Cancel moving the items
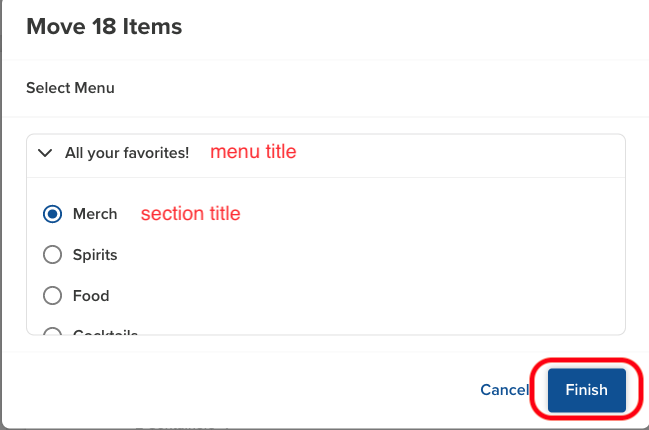649x430 pixels. click(505, 390)
